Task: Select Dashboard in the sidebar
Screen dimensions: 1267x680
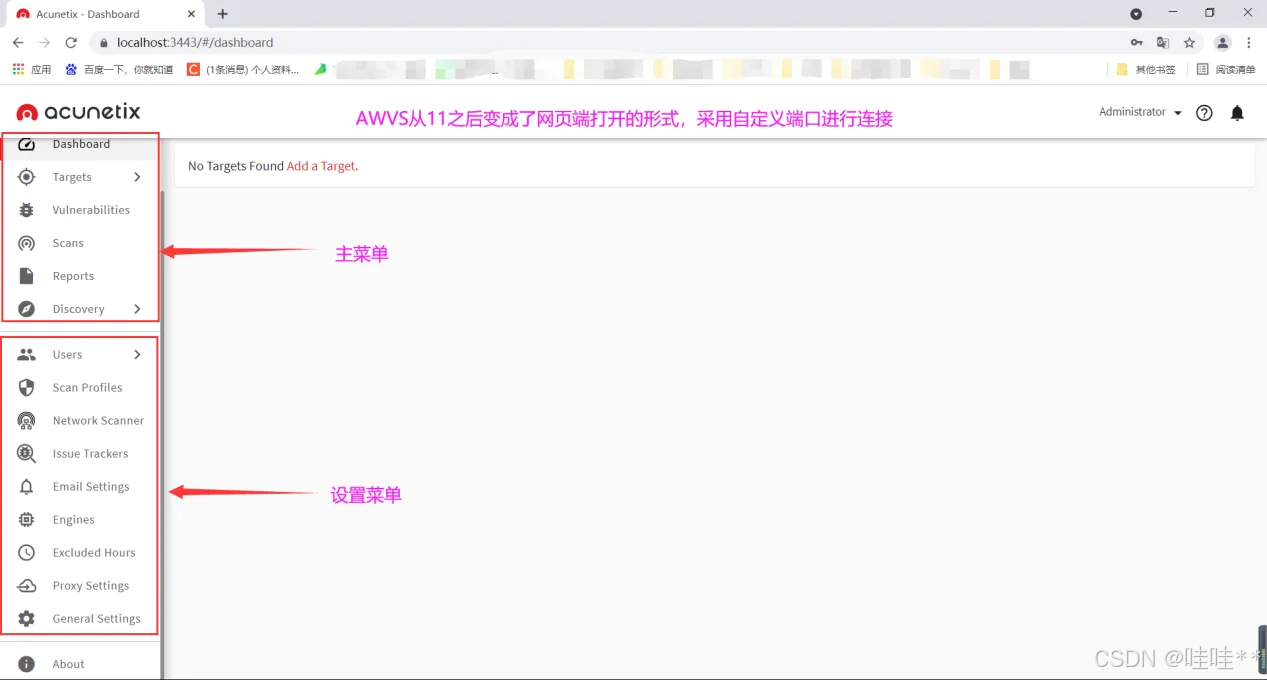Action: pos(80,144)
